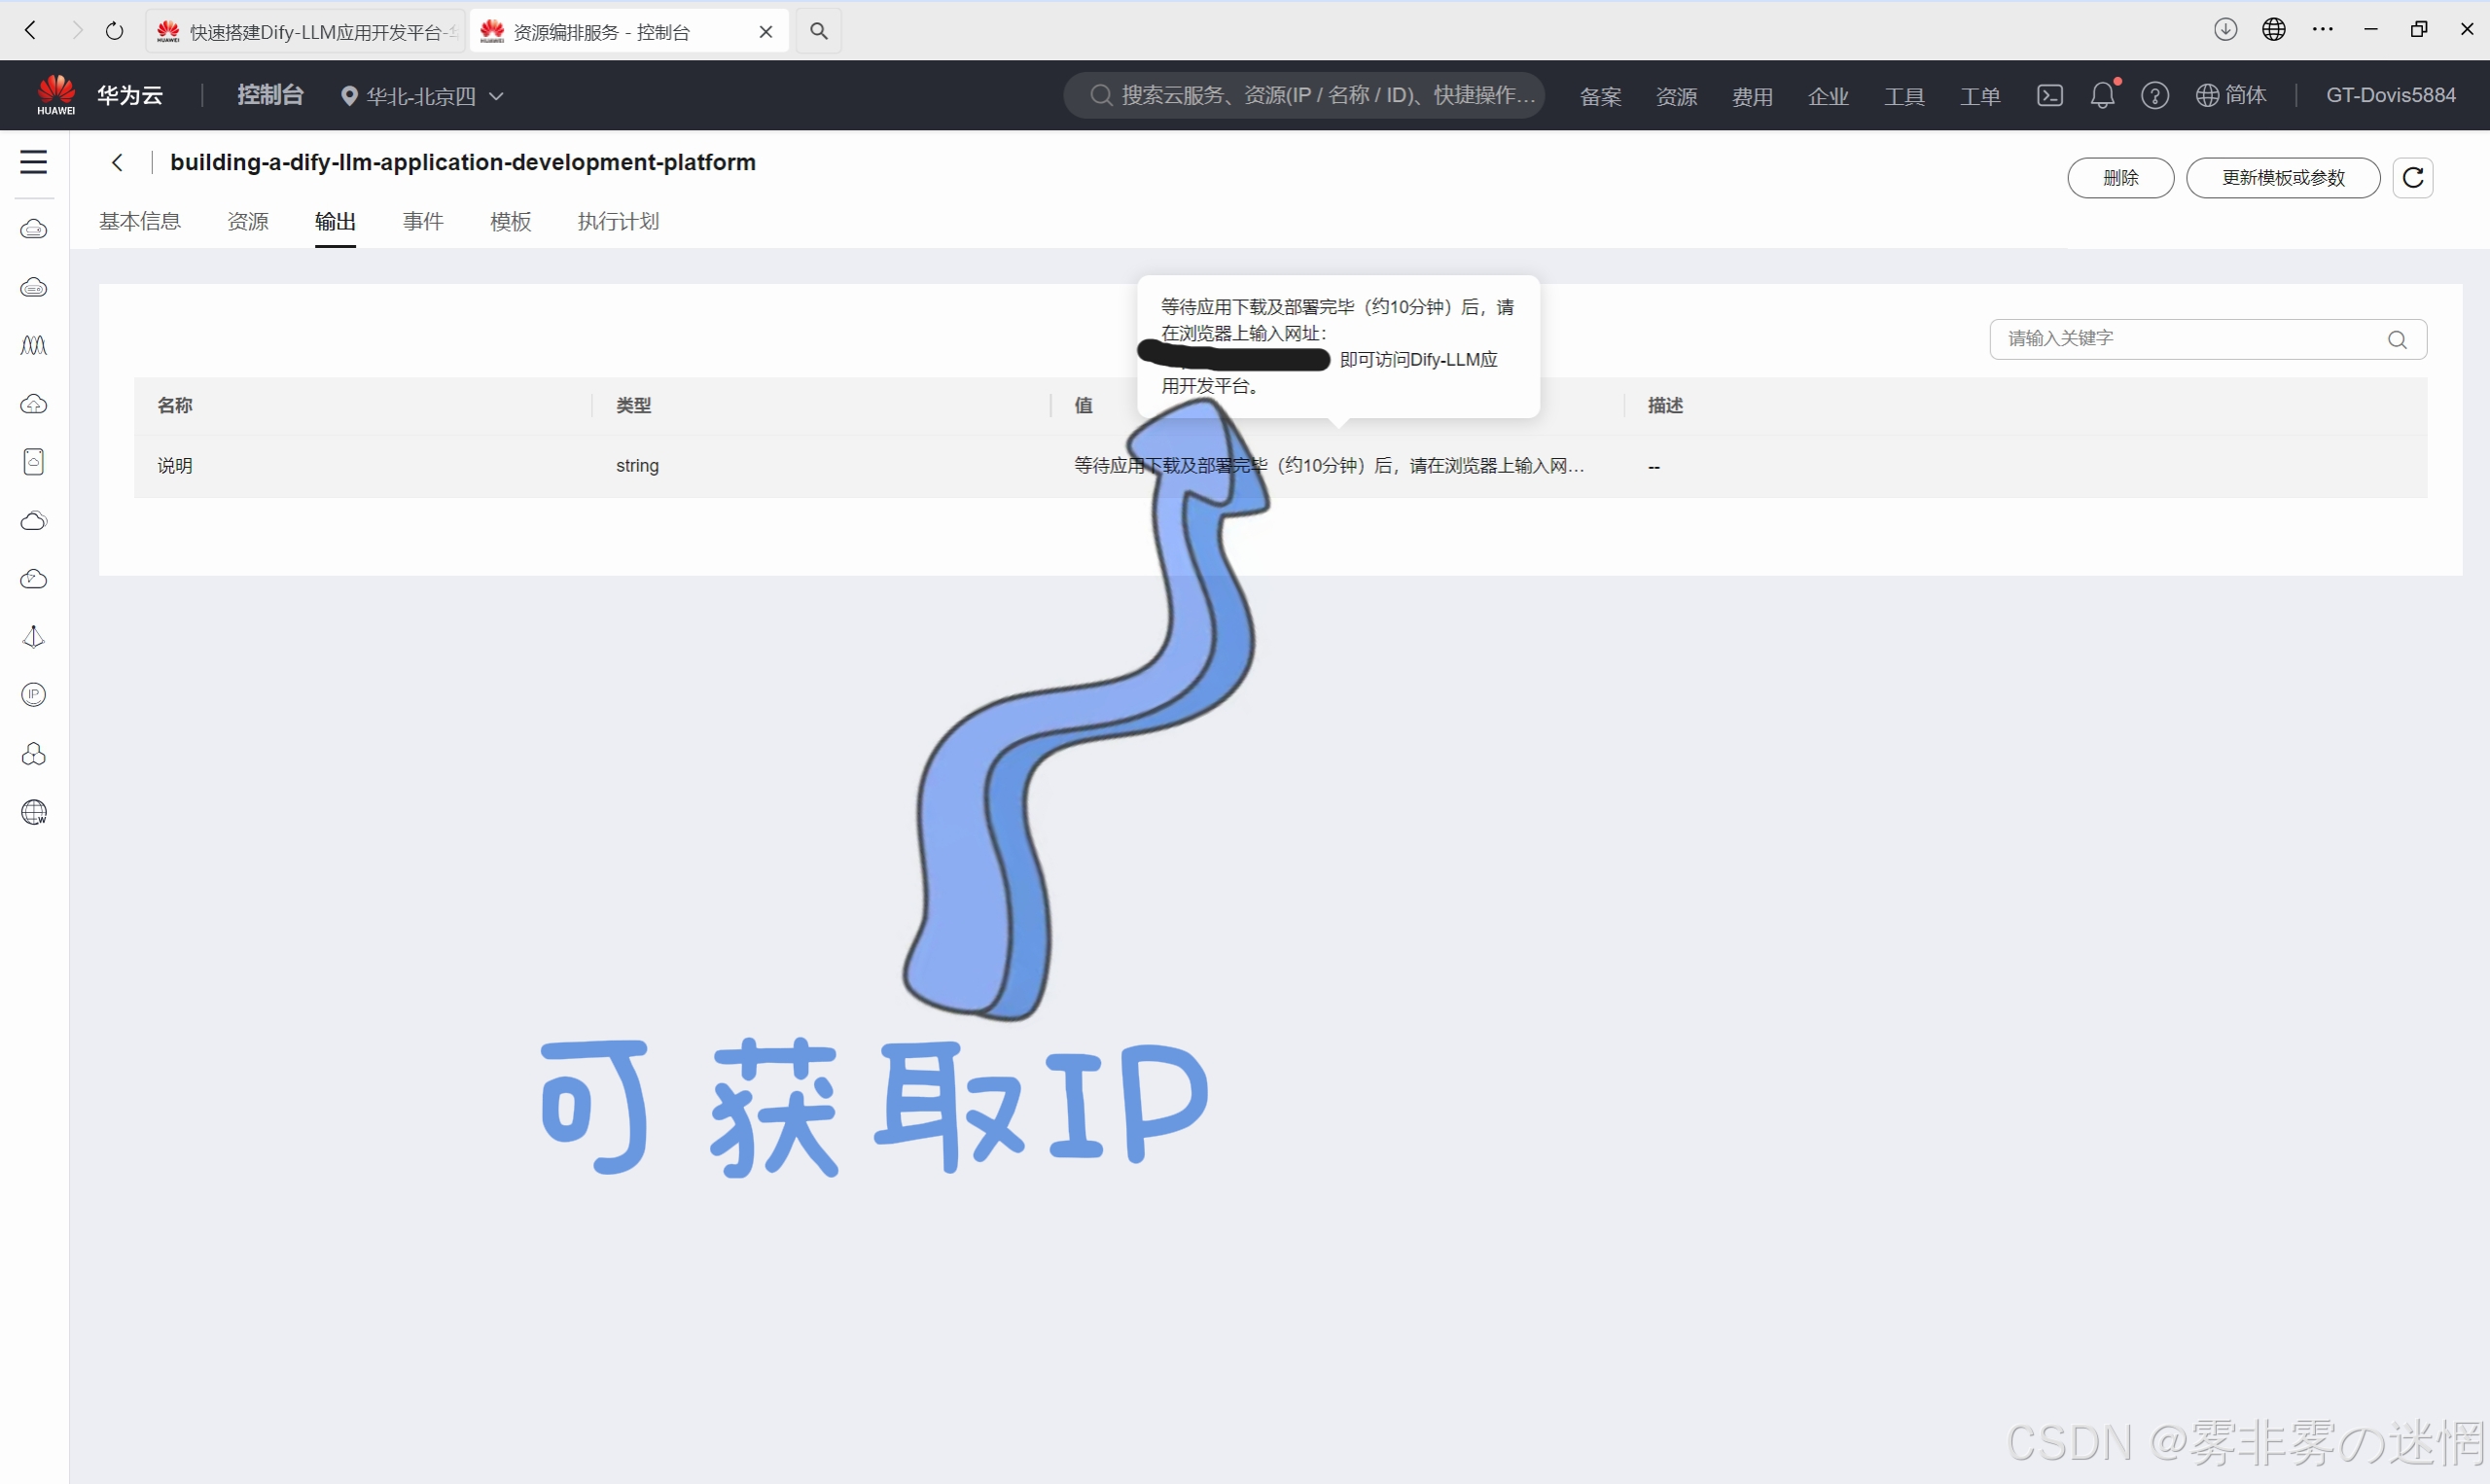Switch to the 模板 tab
The height and width of the screenshot is (1484, 2490).
point(511,221)
